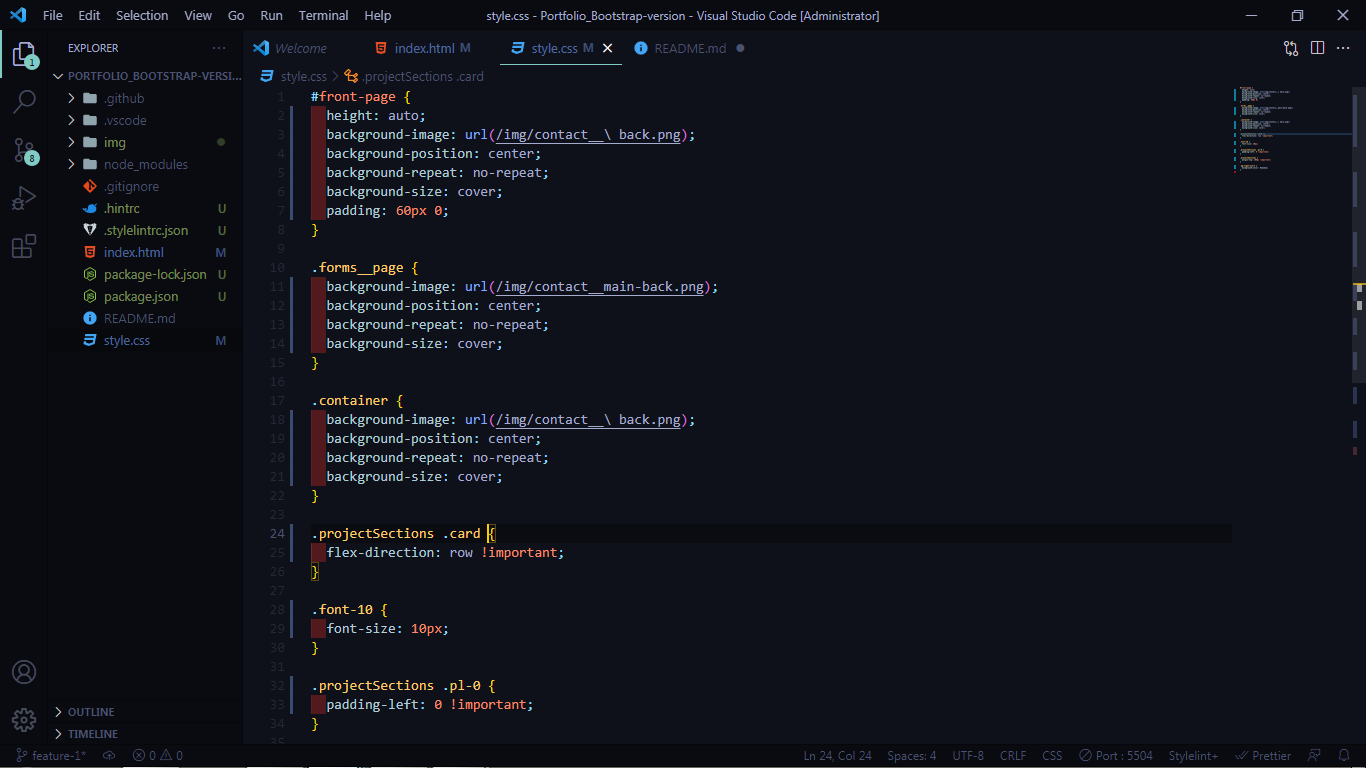
Task: Click Port : 5504 Live Server item
Action: click(x=1116, y=756)
